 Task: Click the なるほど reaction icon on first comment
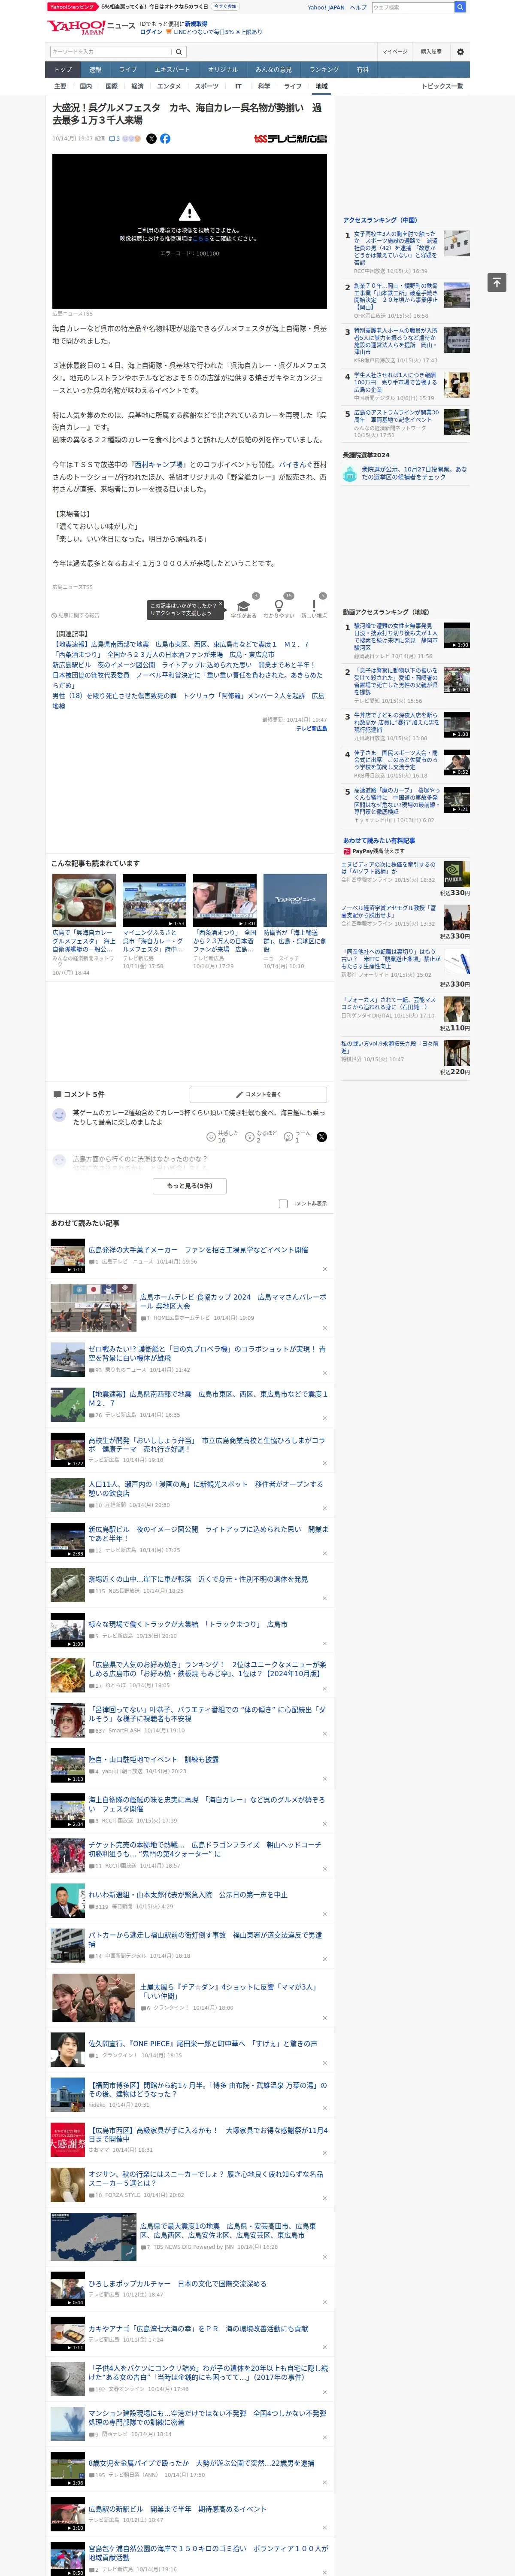point(250,1136)
